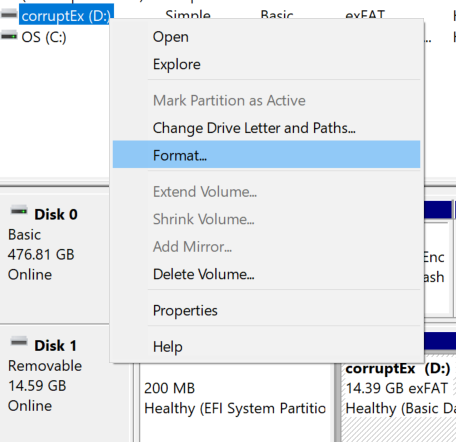
Task: Click Help in the context menu
Action: tap(266, 347)
